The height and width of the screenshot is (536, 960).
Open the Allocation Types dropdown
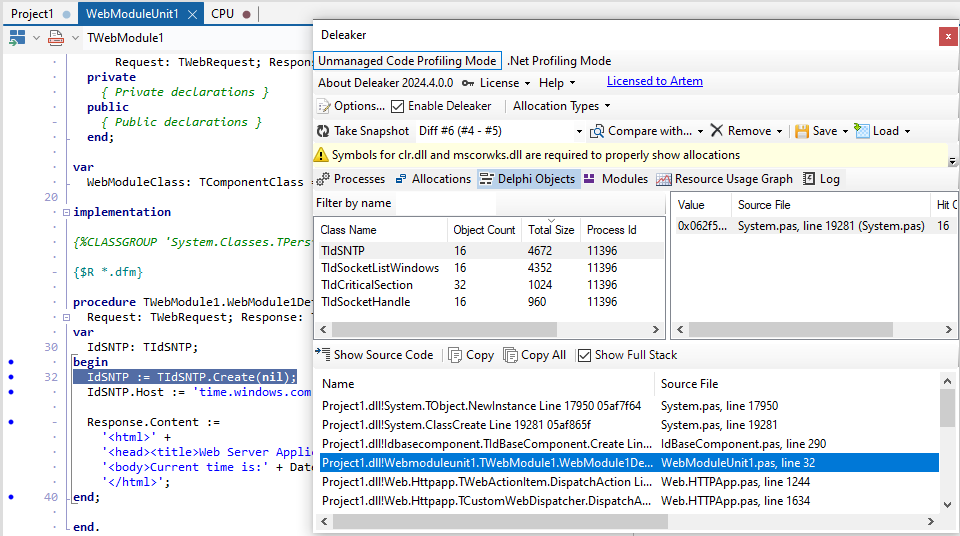click(561, 106)
